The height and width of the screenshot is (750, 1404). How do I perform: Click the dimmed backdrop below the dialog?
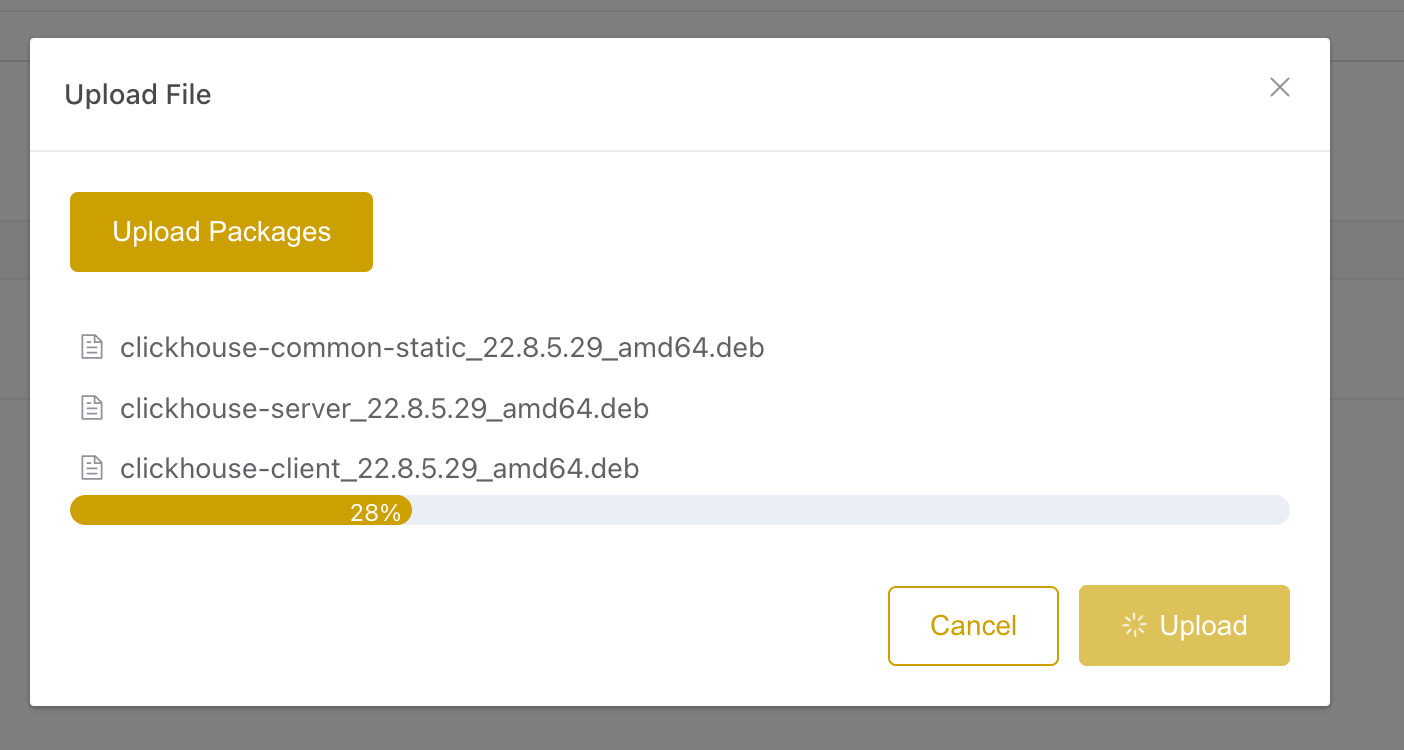[x=700, y=730]
